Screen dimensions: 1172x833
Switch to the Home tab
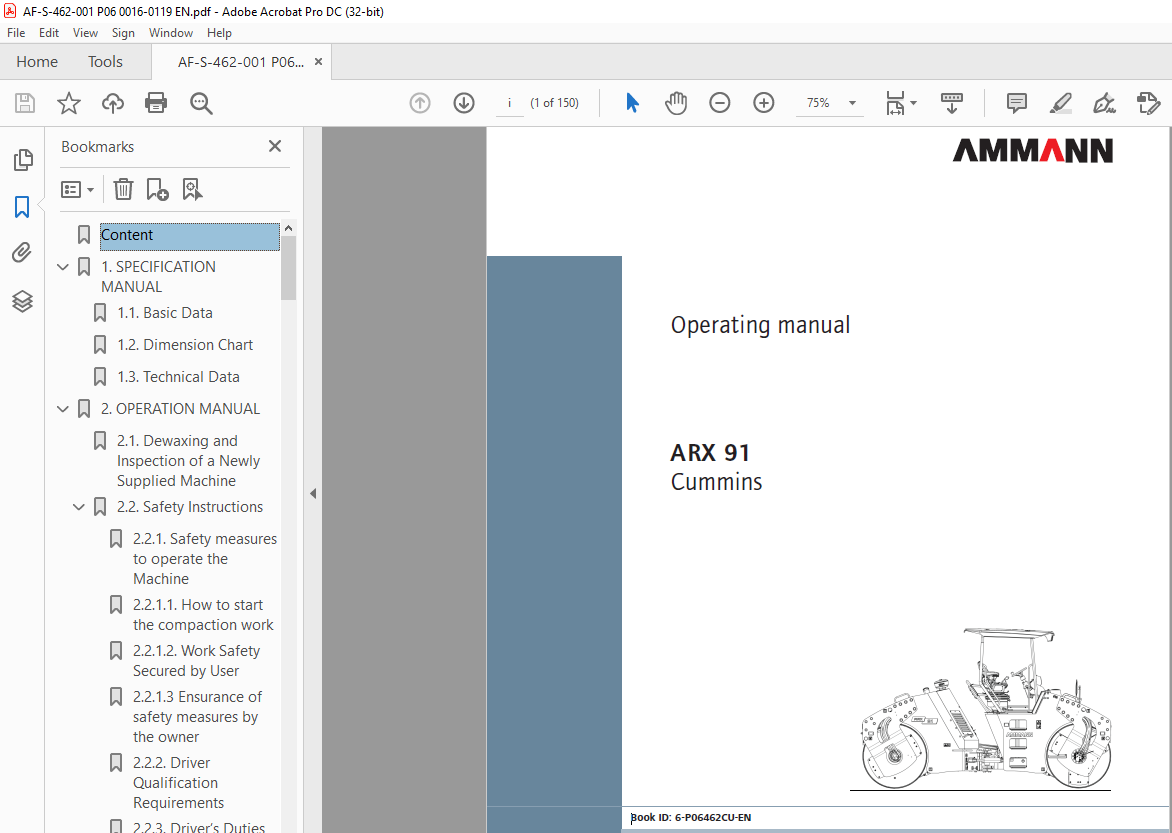37,62
